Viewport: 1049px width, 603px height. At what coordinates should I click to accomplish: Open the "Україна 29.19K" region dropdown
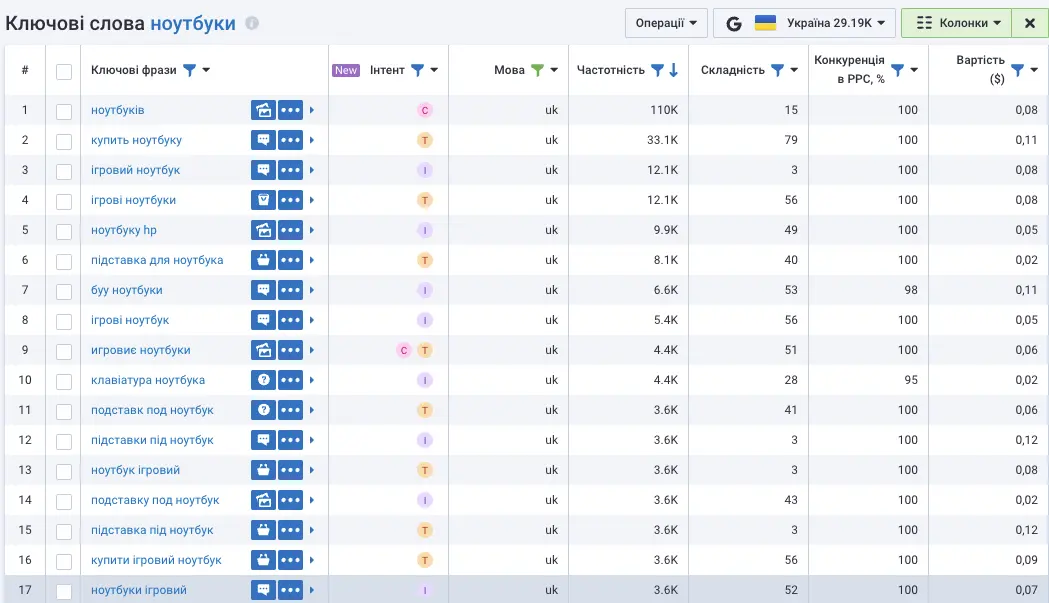pos(830,22)
